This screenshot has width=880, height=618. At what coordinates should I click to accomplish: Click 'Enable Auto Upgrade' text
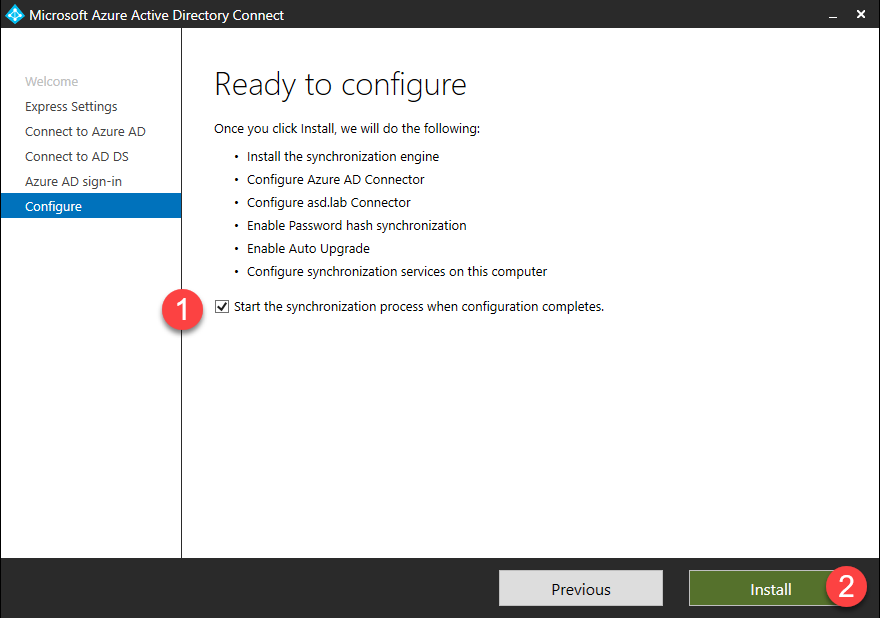308,249
